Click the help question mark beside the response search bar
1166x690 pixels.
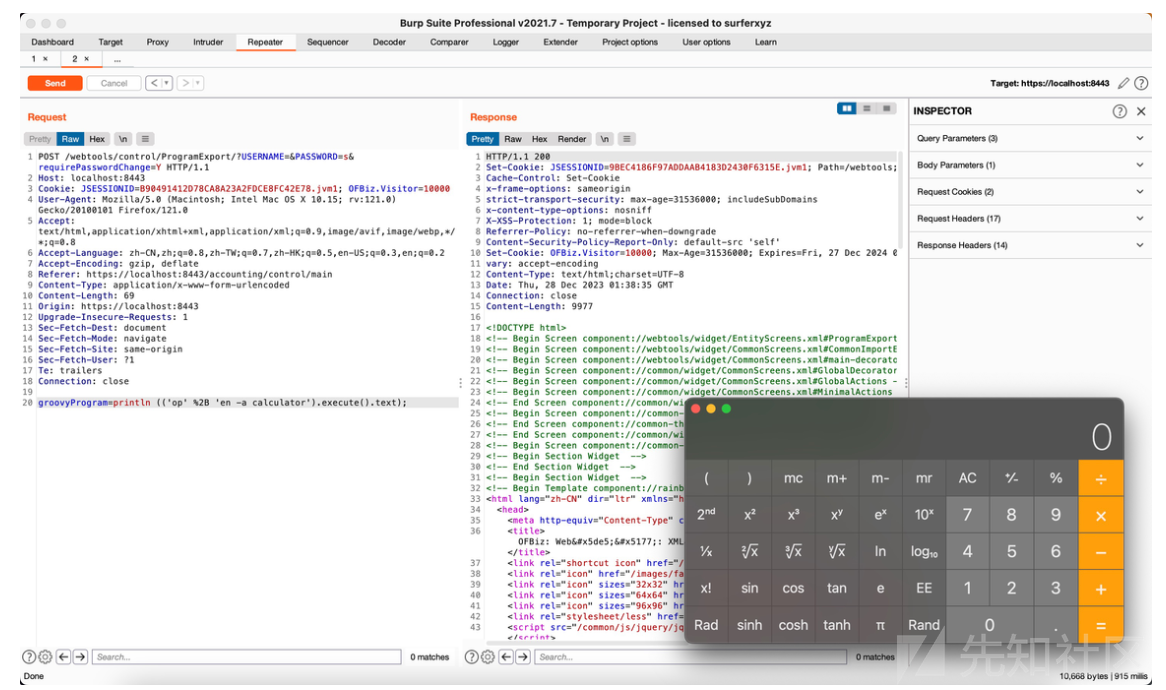click(x=470, y=657)
